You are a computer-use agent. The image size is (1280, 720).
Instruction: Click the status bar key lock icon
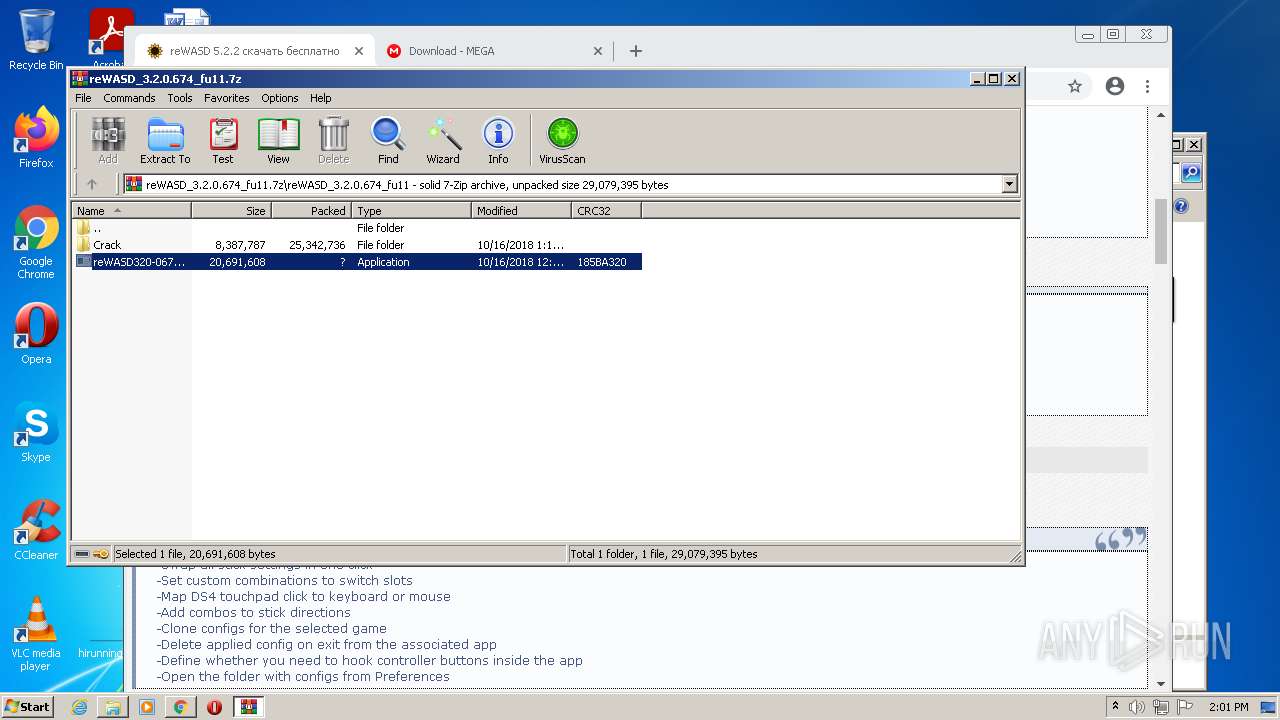tap(100, 554)
